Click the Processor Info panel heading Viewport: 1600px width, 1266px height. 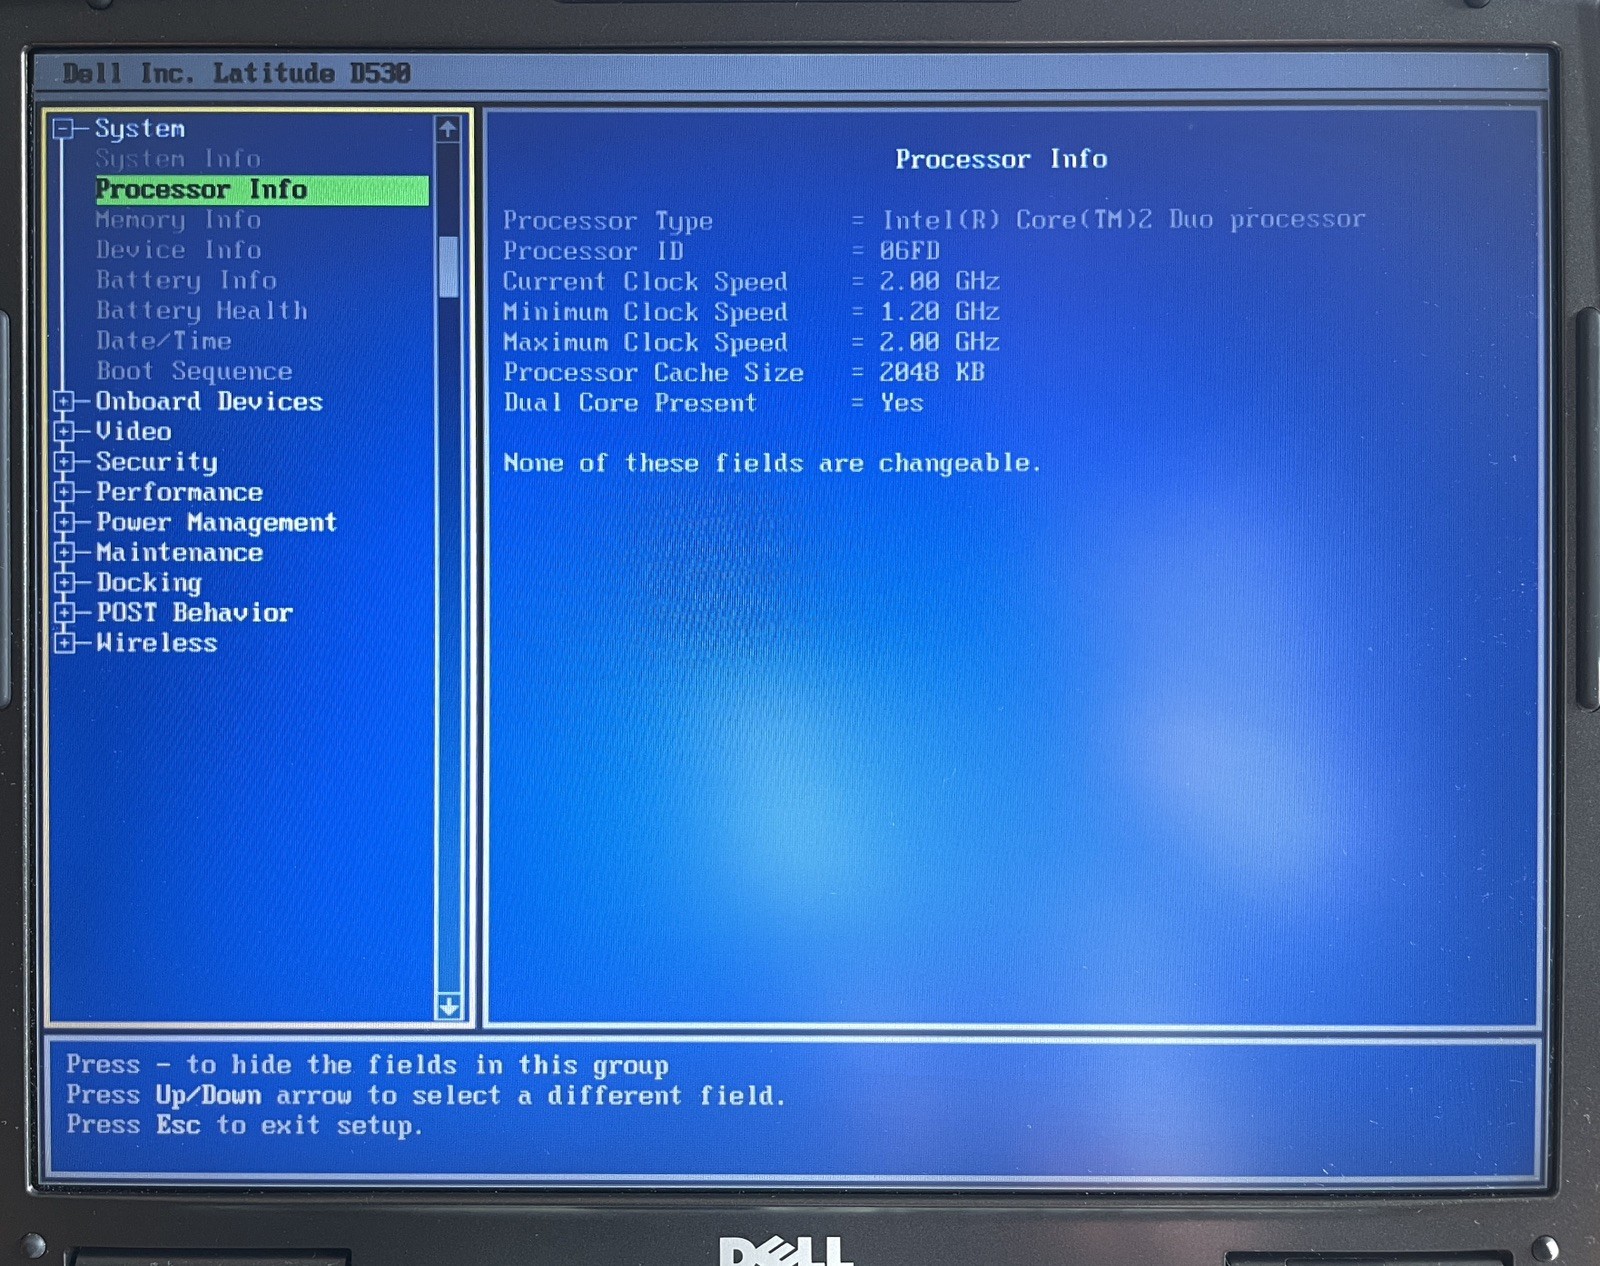pyautogui.click(x=1001, y=159)
